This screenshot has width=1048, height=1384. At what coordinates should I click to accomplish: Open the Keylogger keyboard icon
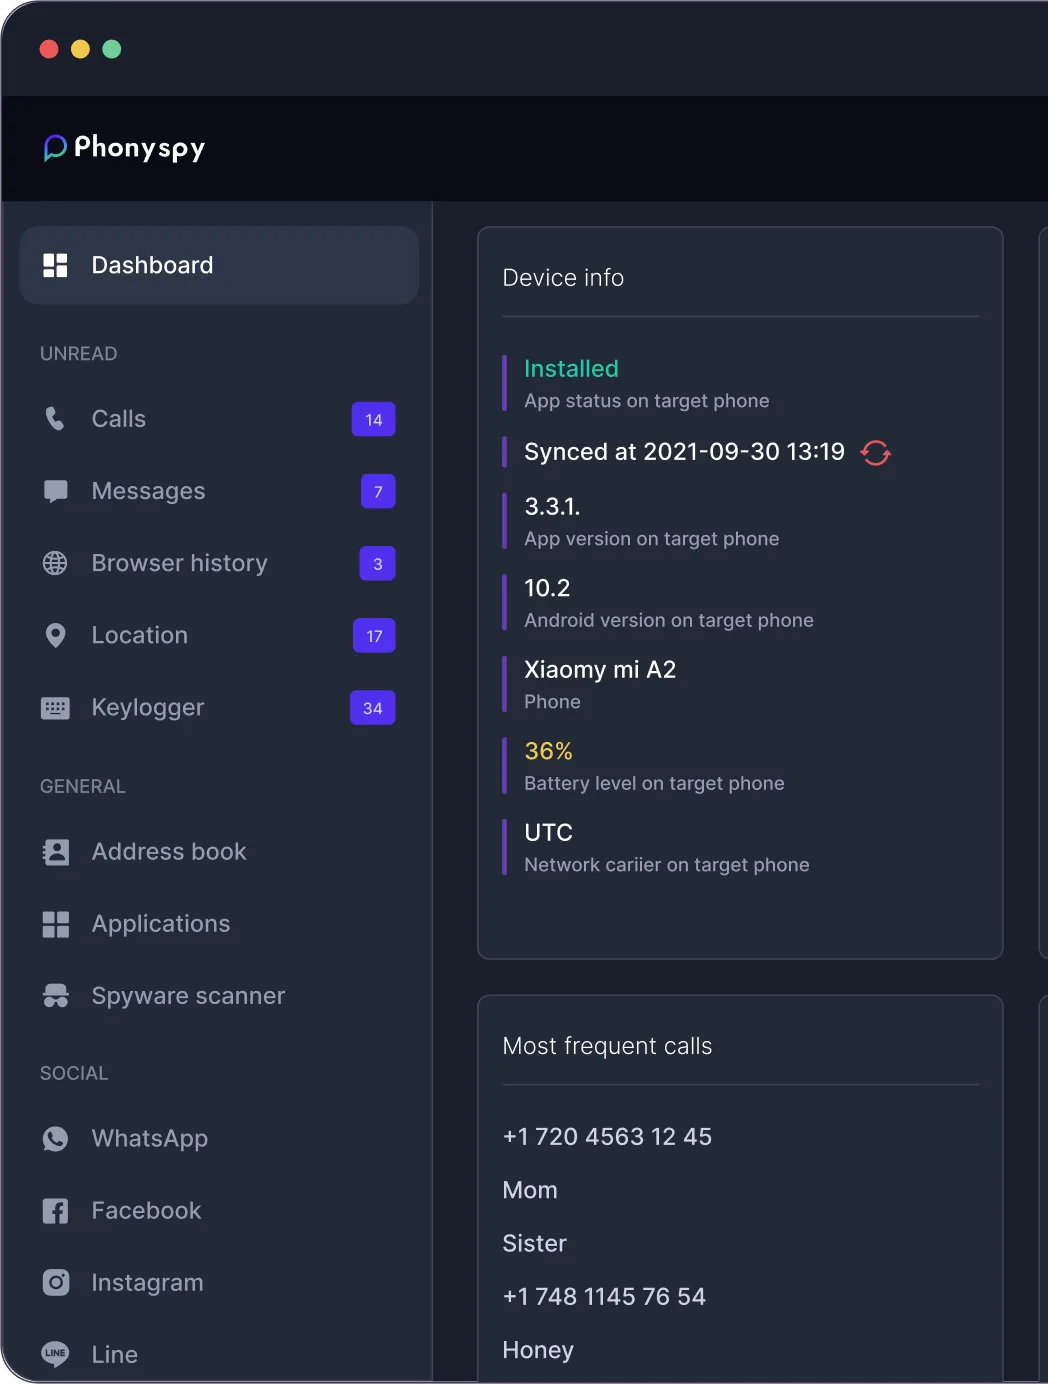tap(55, 707)
